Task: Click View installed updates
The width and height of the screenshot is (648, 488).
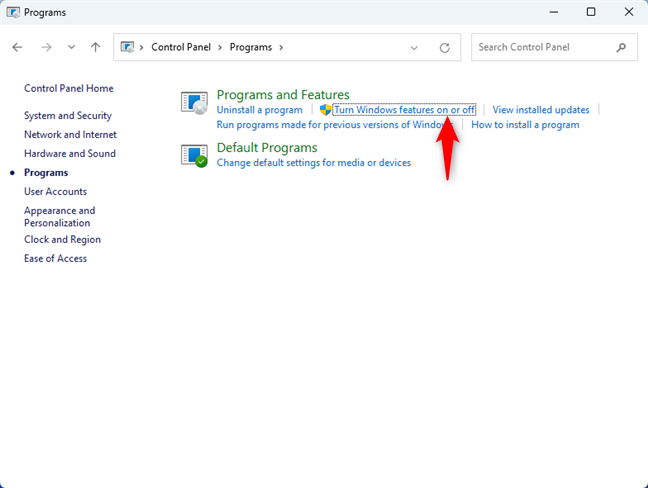Action: click(541, 110)
